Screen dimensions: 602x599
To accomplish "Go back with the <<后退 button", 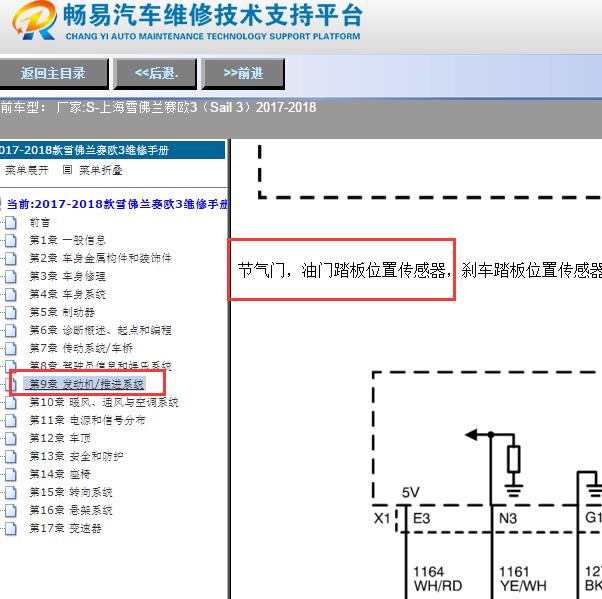I will point(155,73).
